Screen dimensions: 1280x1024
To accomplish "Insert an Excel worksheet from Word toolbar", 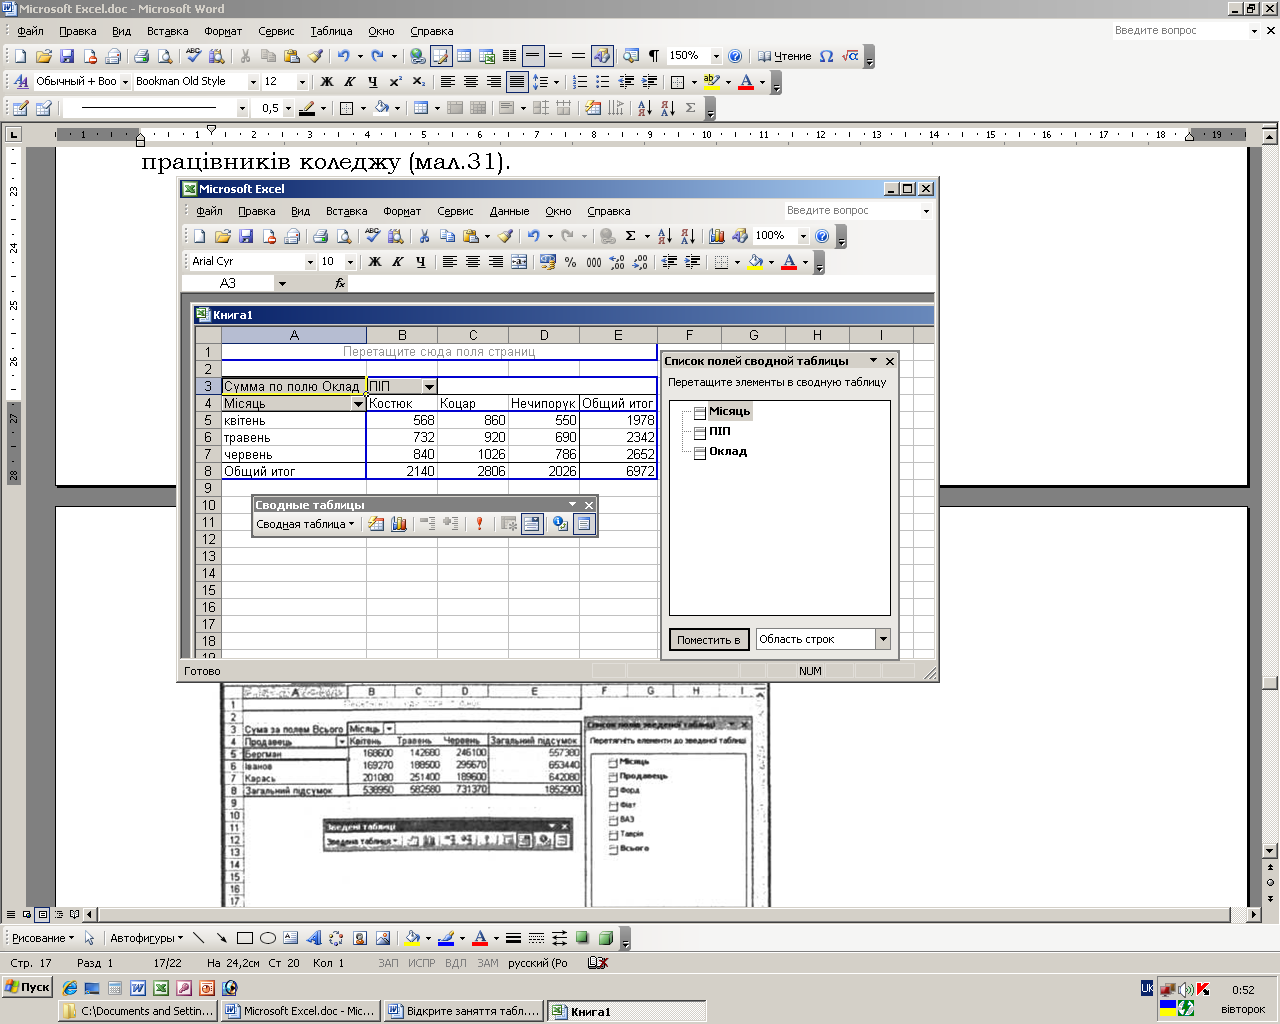I will [487, 56].
